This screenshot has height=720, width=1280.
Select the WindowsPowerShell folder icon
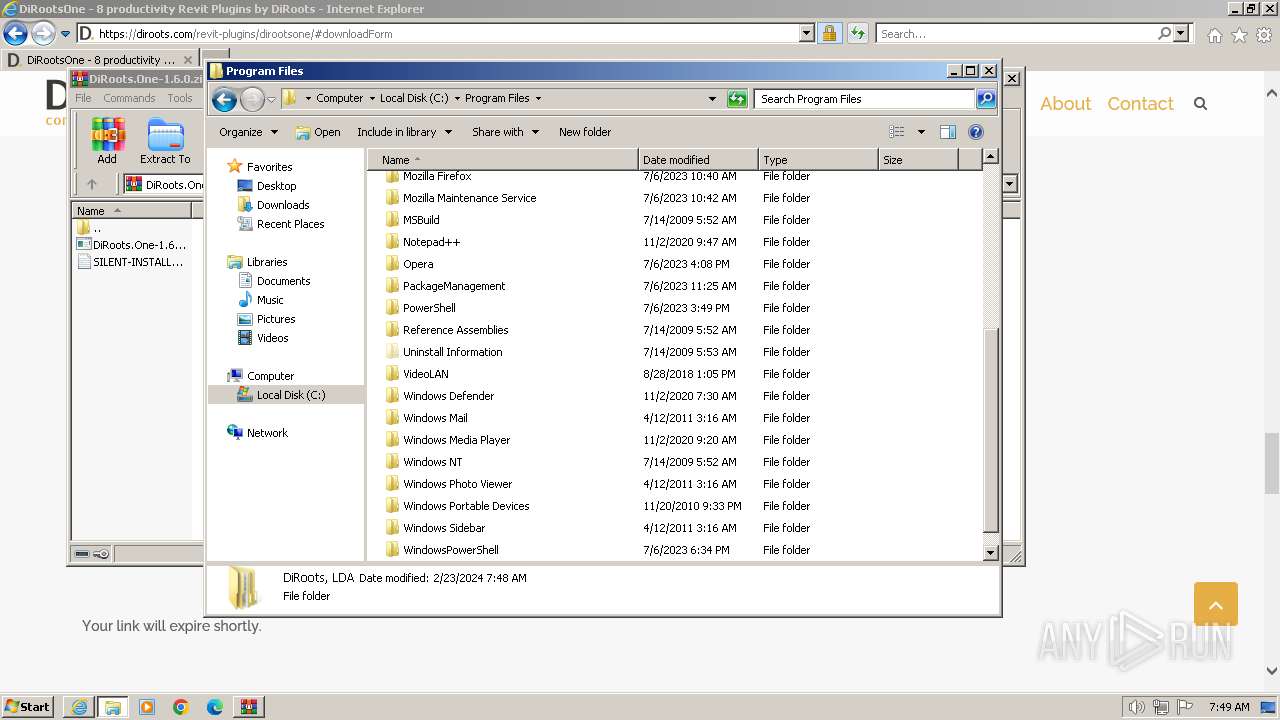click(x=392, y=550)
